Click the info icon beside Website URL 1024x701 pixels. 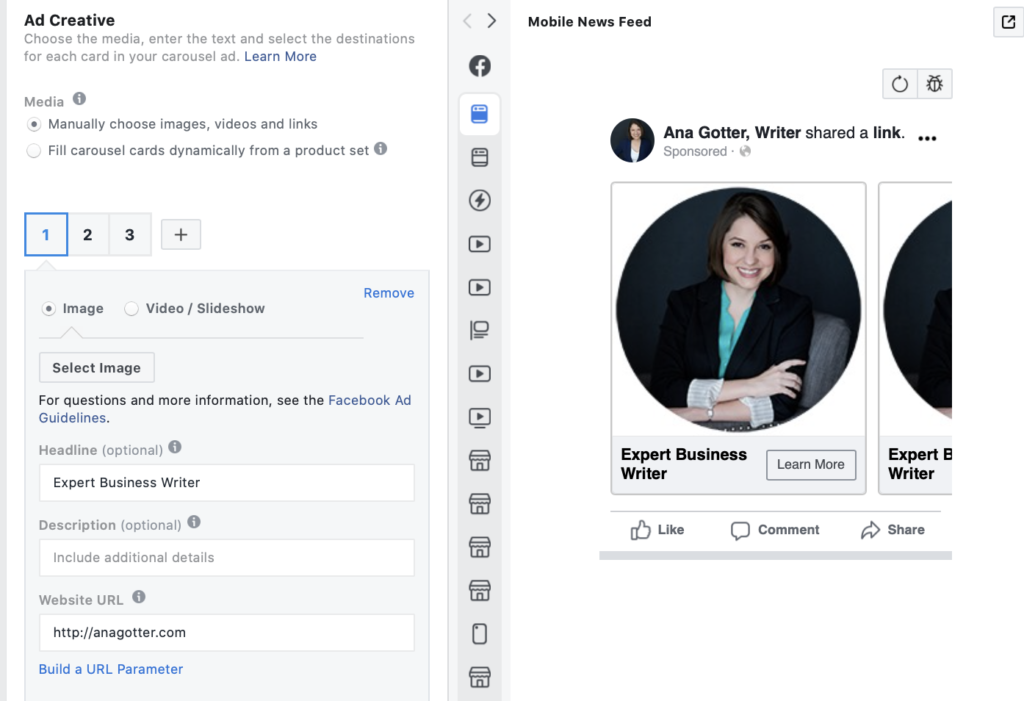click(139, 597)
